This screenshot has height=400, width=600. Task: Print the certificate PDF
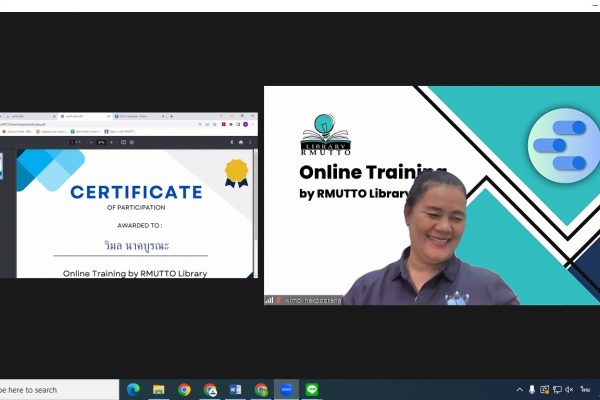pyautogui.click(x=241, y=142)
